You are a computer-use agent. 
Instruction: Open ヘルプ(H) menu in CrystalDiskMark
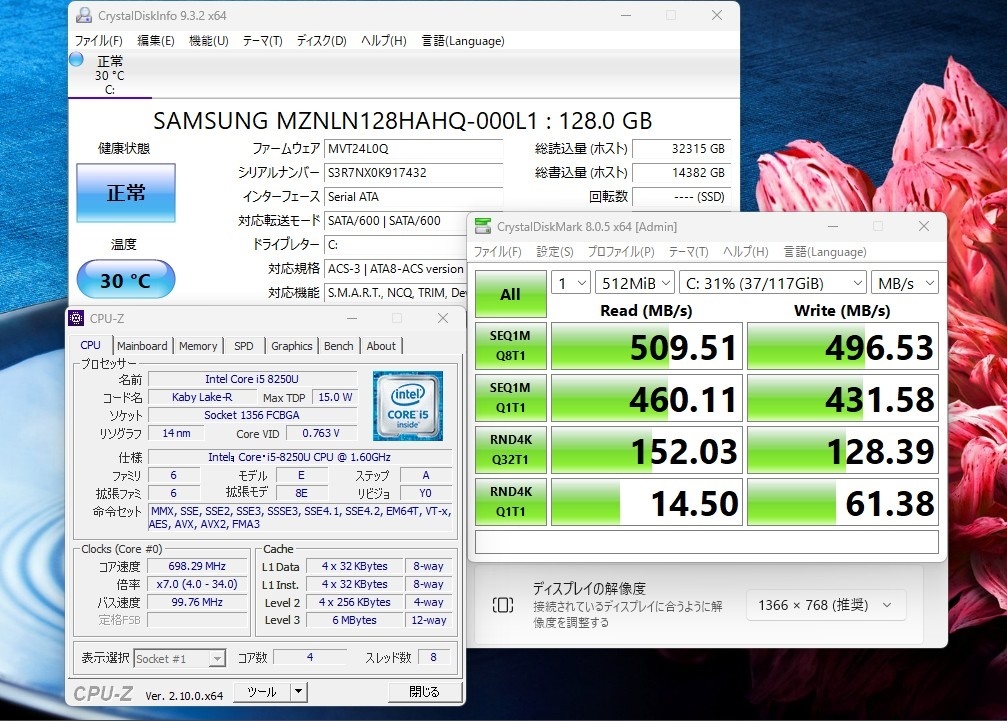point(746,252)
